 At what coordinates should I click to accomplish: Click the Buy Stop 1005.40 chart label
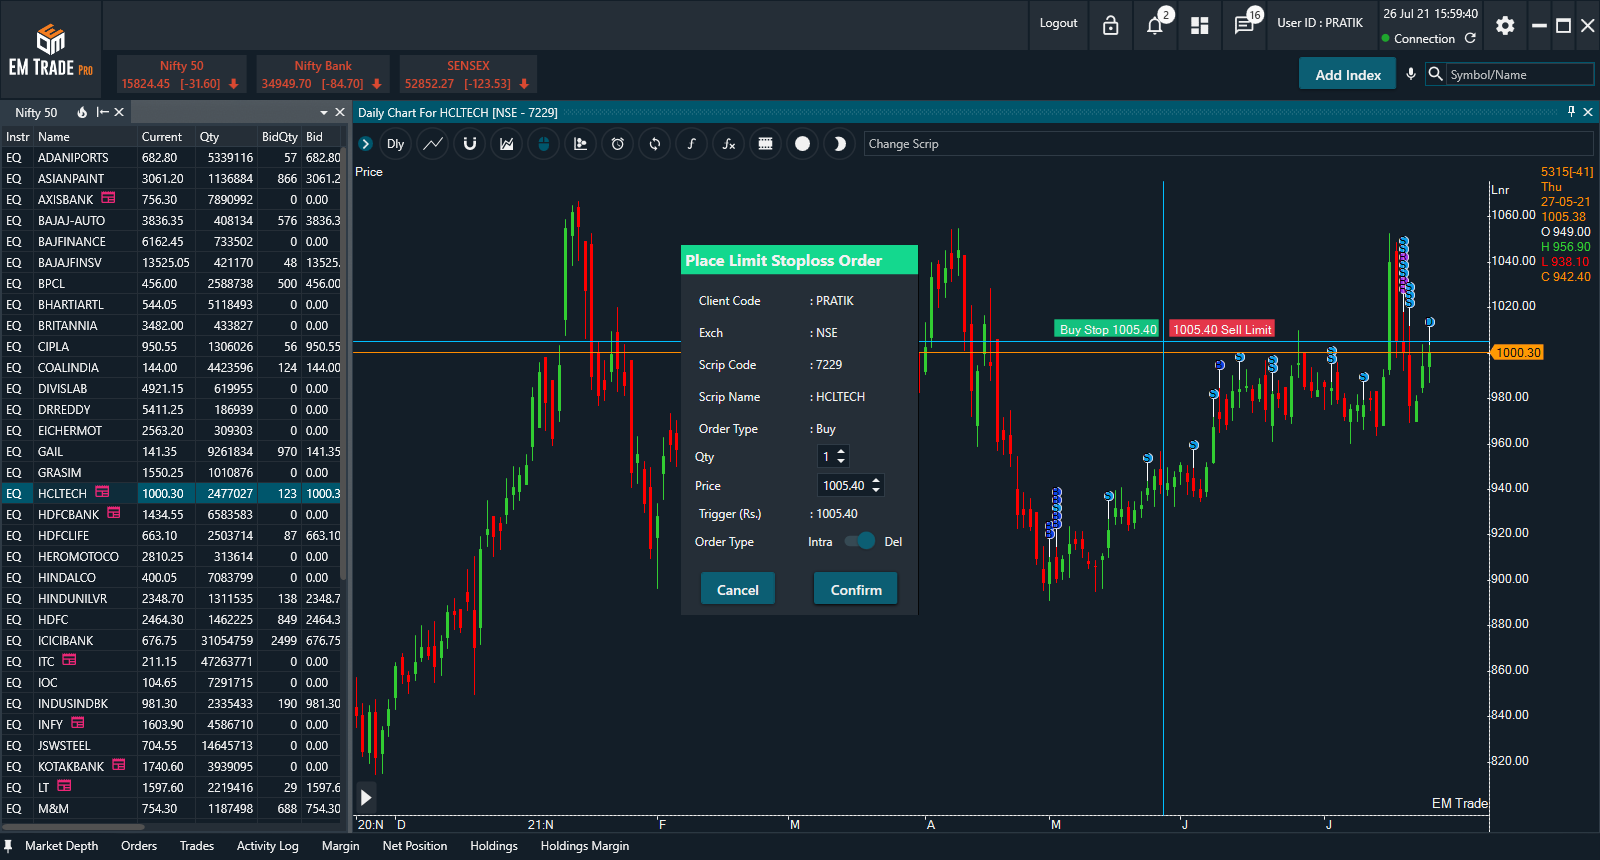tap(1107, 329)
